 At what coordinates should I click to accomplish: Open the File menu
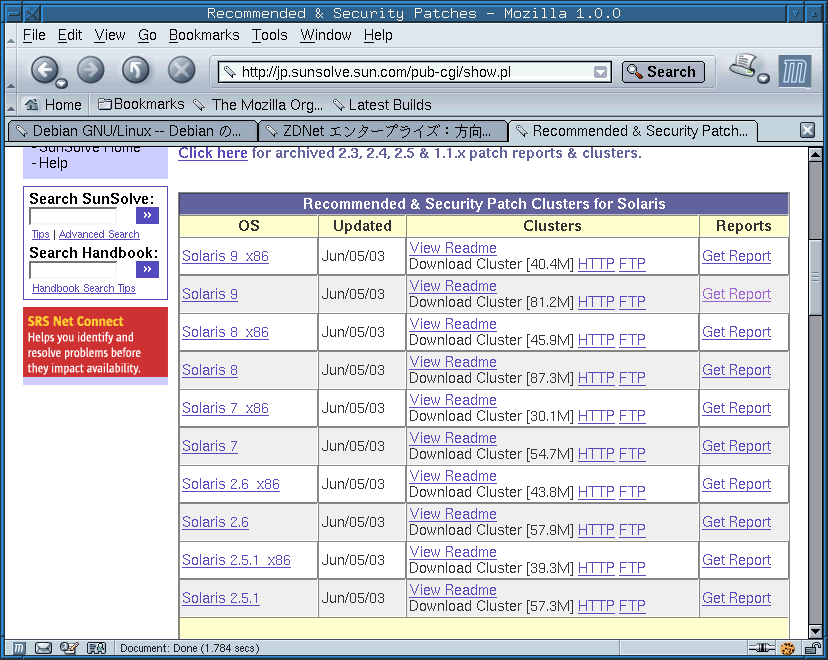click(x=34, y=35)
